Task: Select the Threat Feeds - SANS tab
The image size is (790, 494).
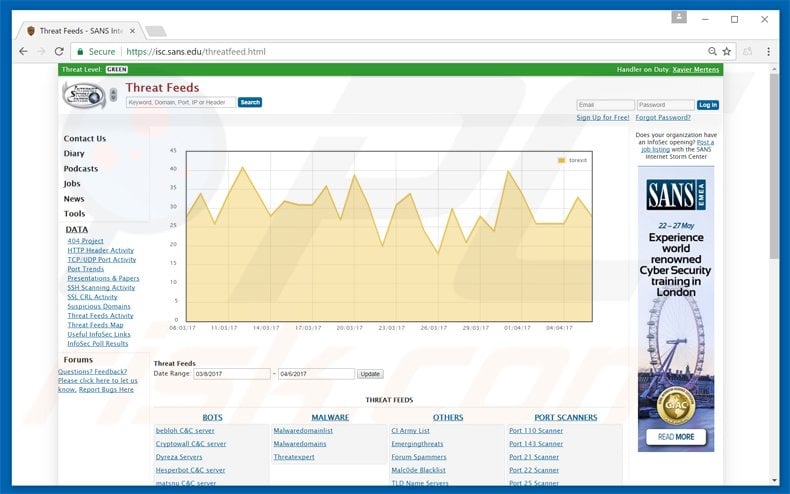Action: 81,31
